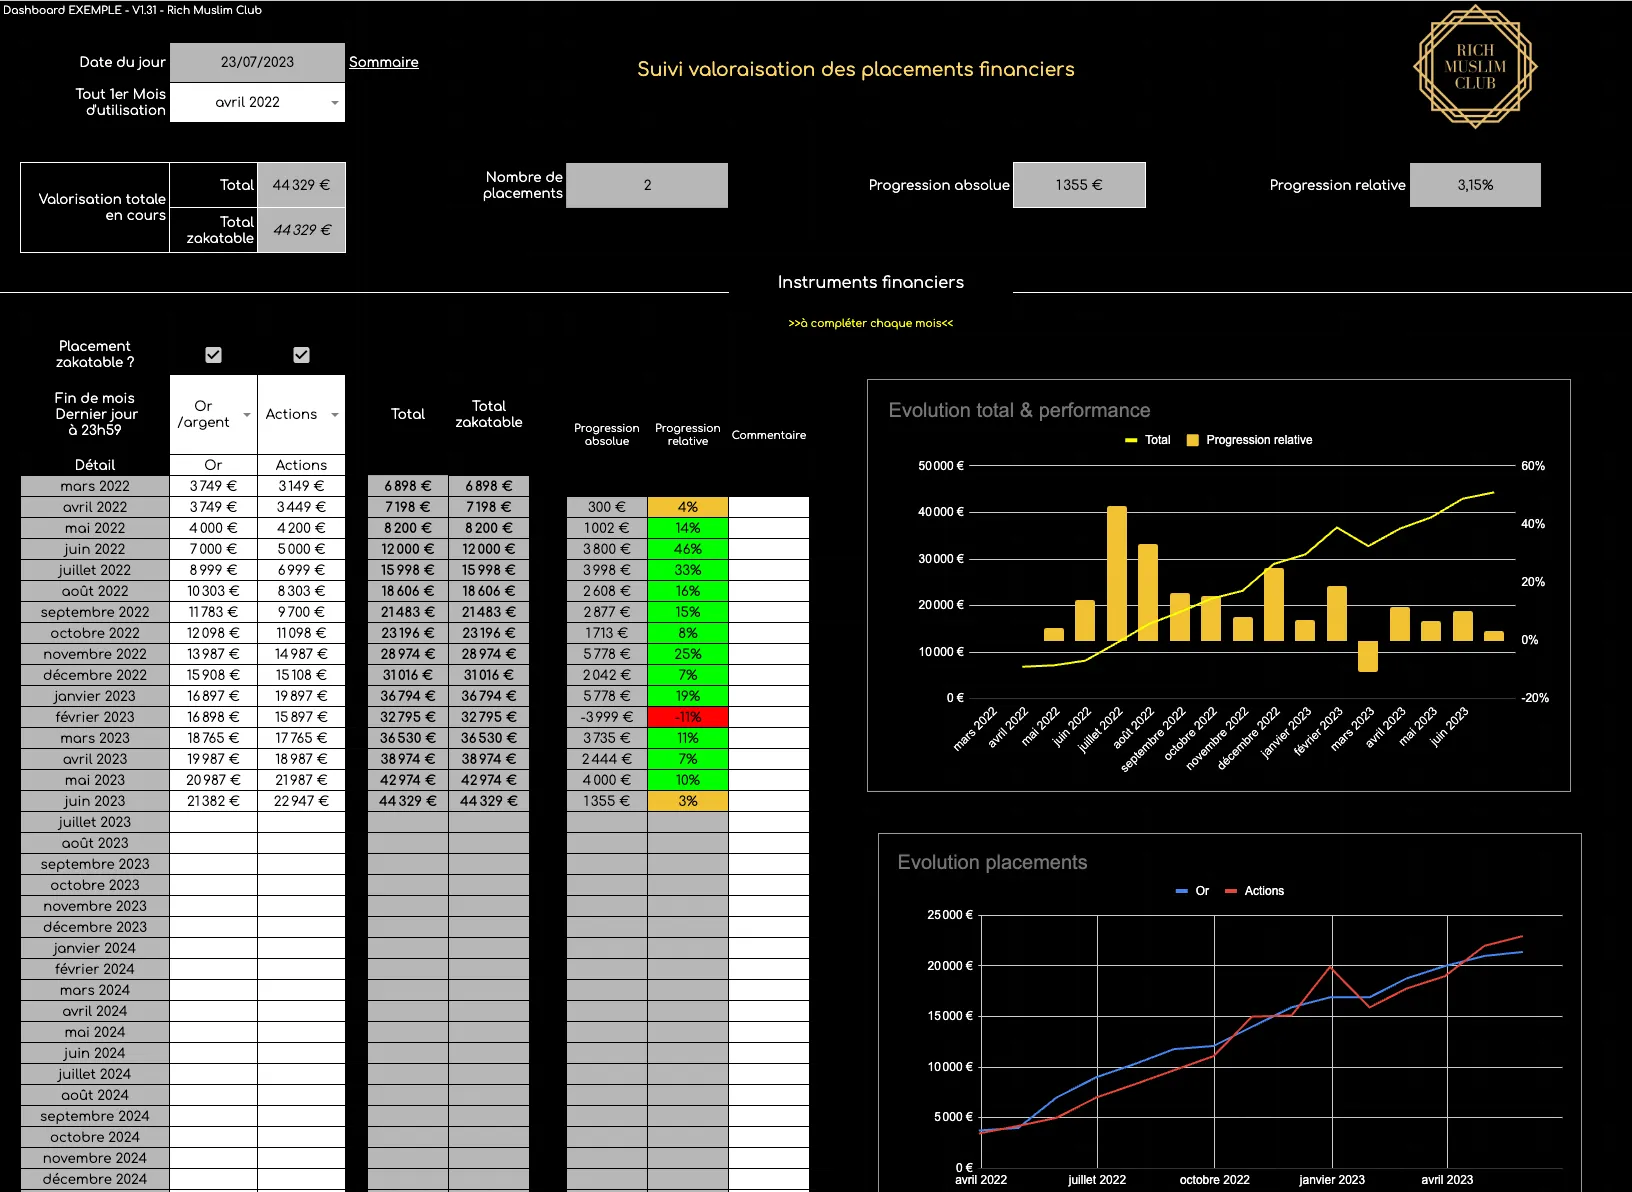The width and height of the screenshot is (1632, 1192).
Task: Select the Progression absolue 1355 € cell
Action: coord(1079,185)
